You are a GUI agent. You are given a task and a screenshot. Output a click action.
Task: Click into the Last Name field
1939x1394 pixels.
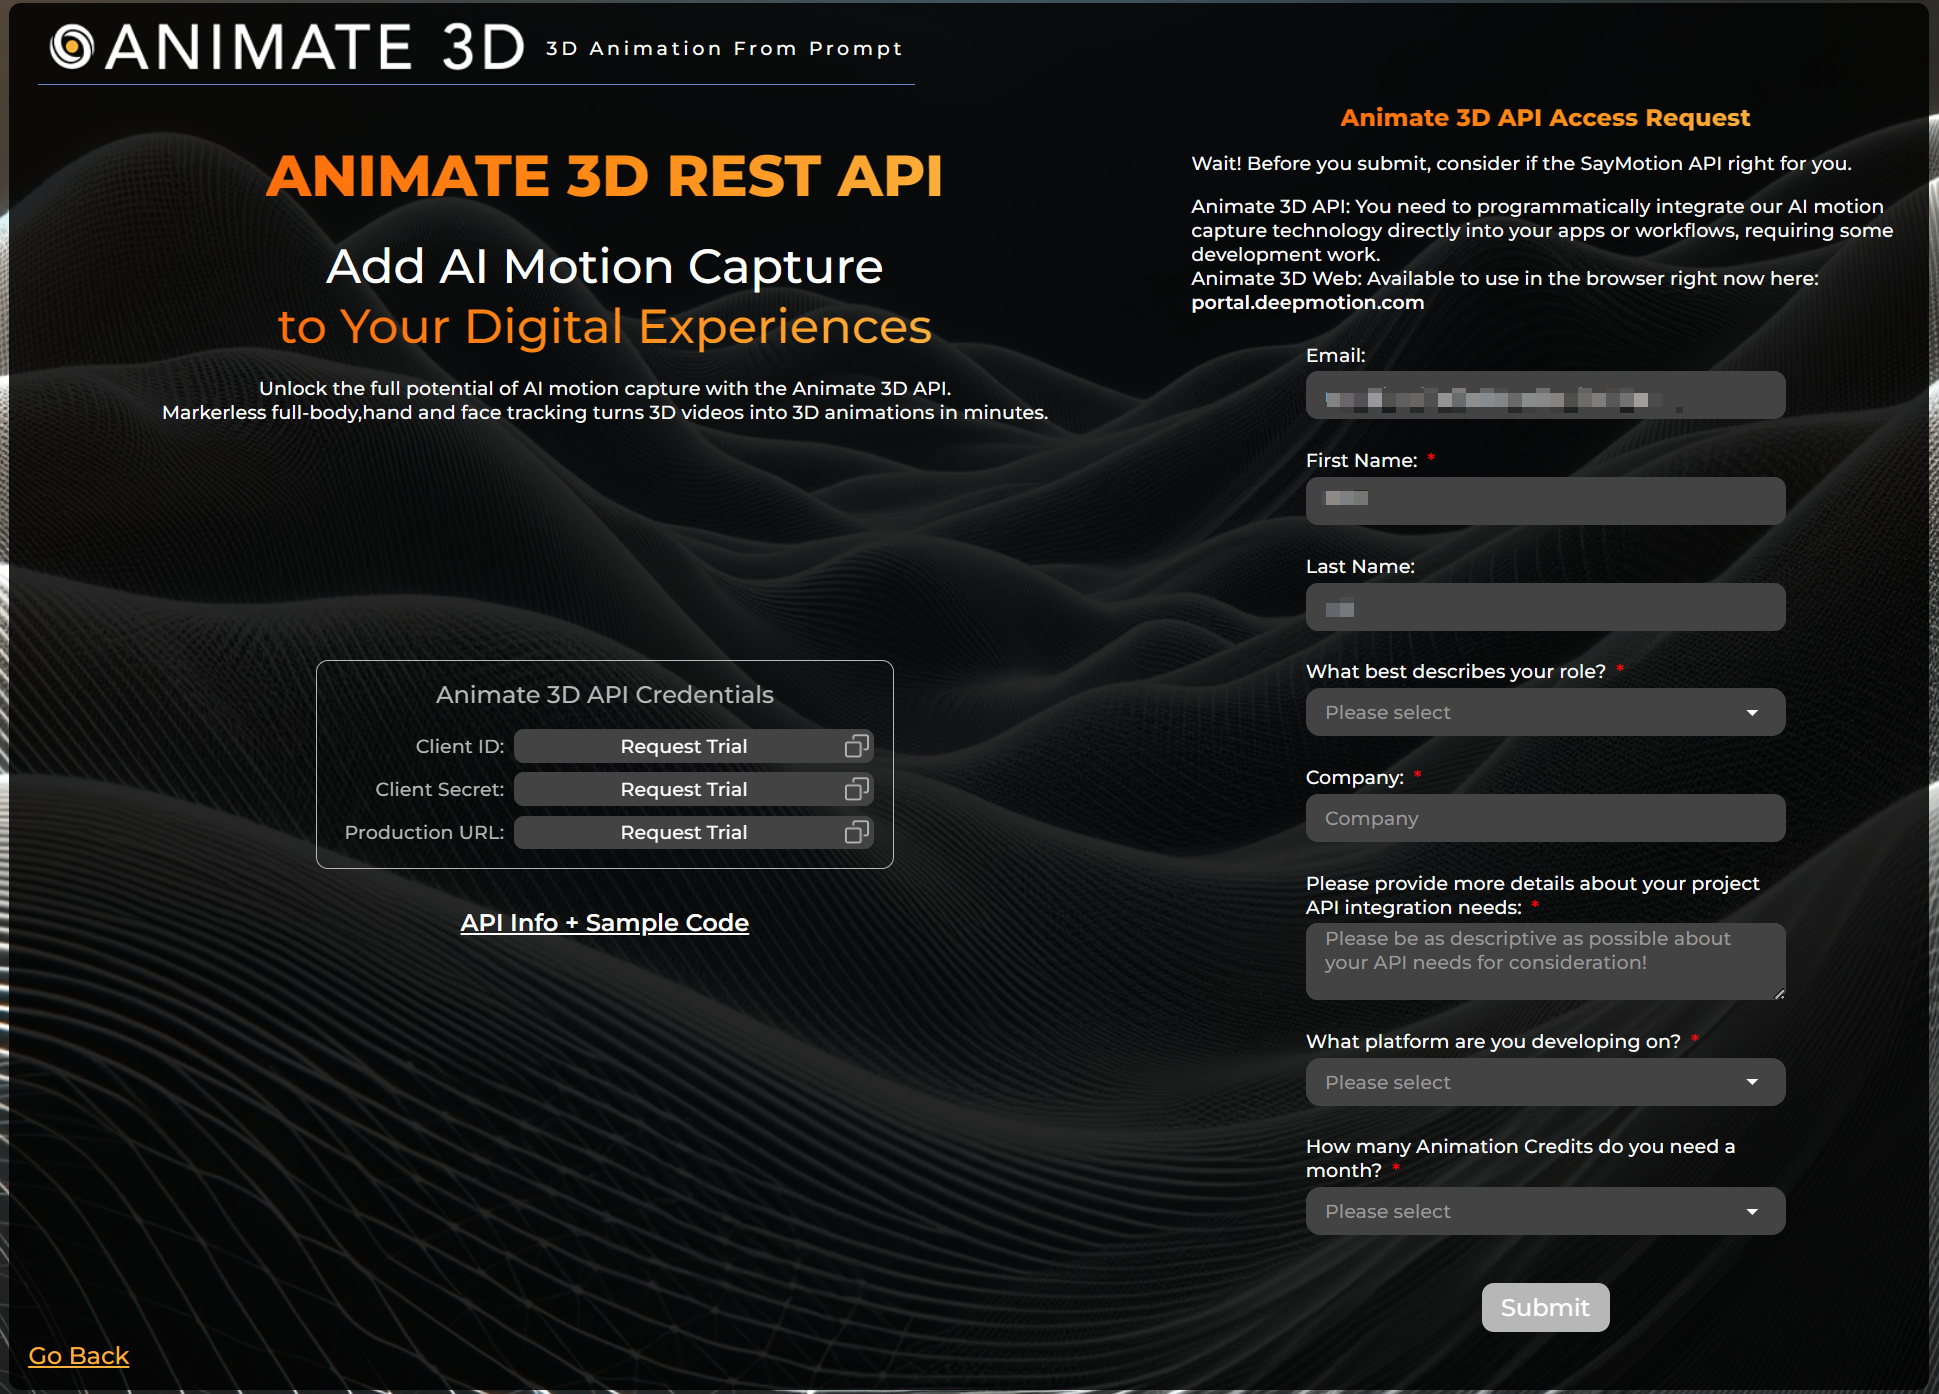pos(1544,607)
